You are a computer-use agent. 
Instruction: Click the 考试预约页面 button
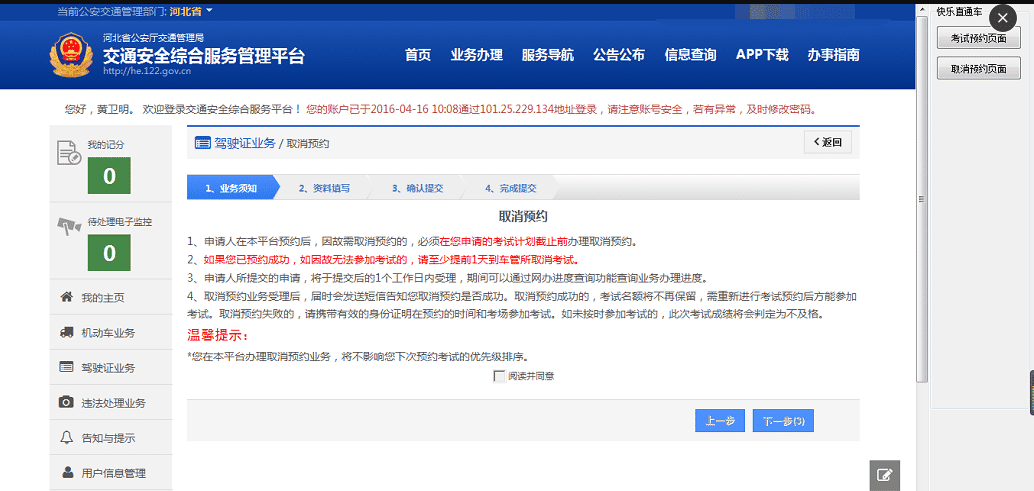click(978, 39)
